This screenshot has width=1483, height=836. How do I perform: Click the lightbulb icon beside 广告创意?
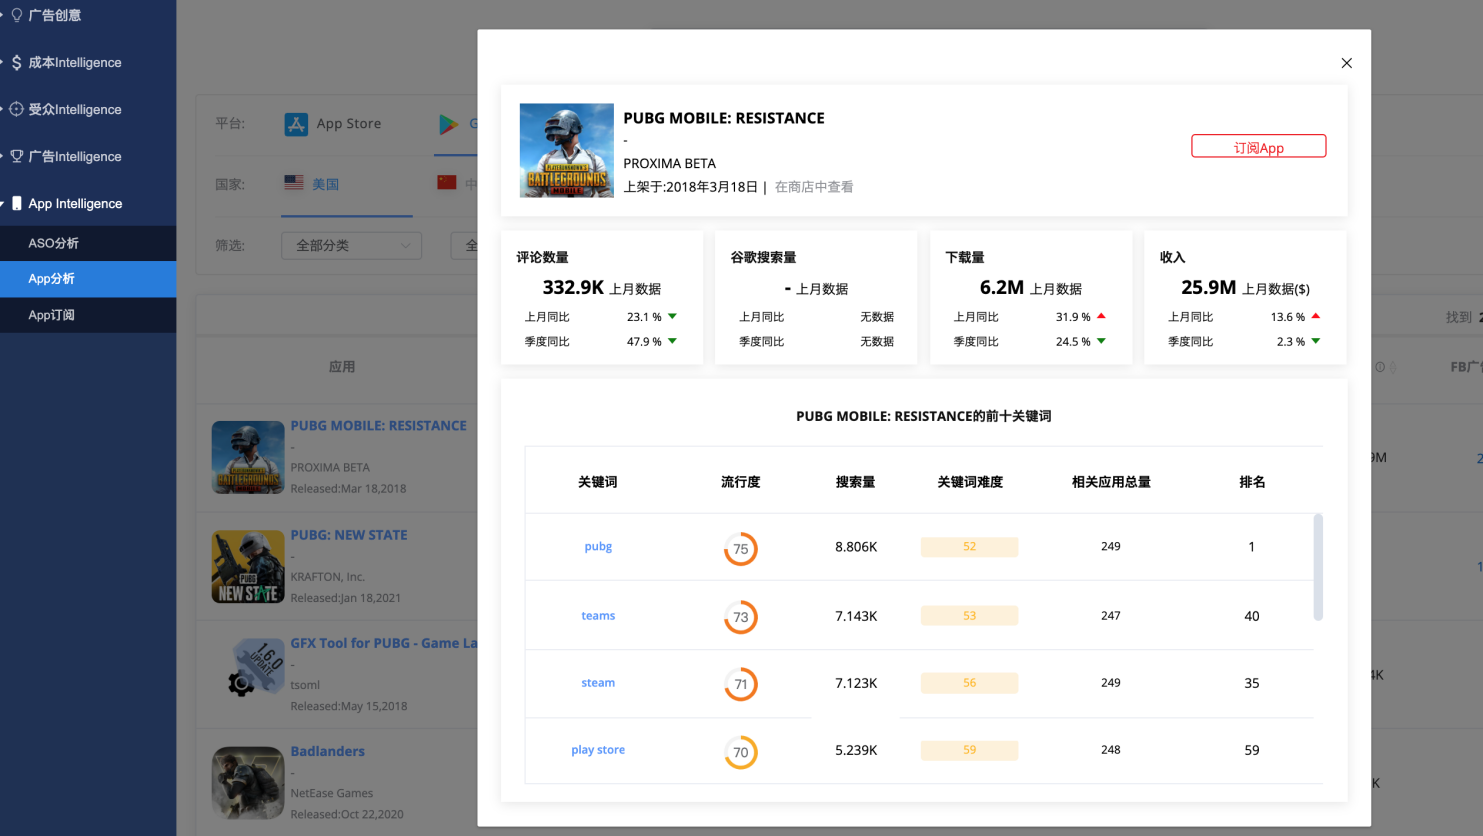(16, 15)
